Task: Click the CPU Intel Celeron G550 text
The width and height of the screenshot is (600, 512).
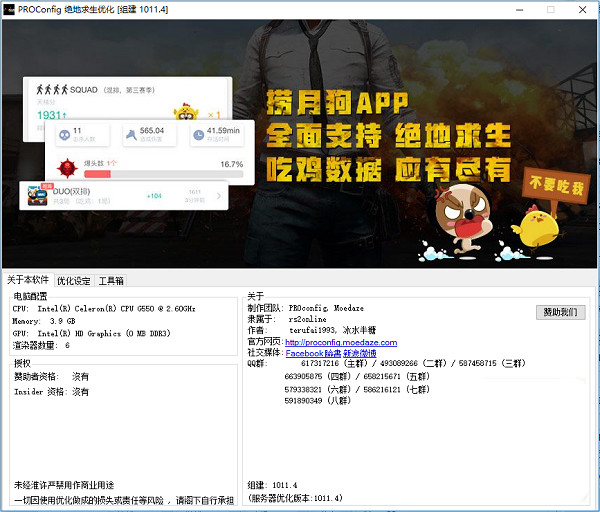Action: tap(104, 308)
